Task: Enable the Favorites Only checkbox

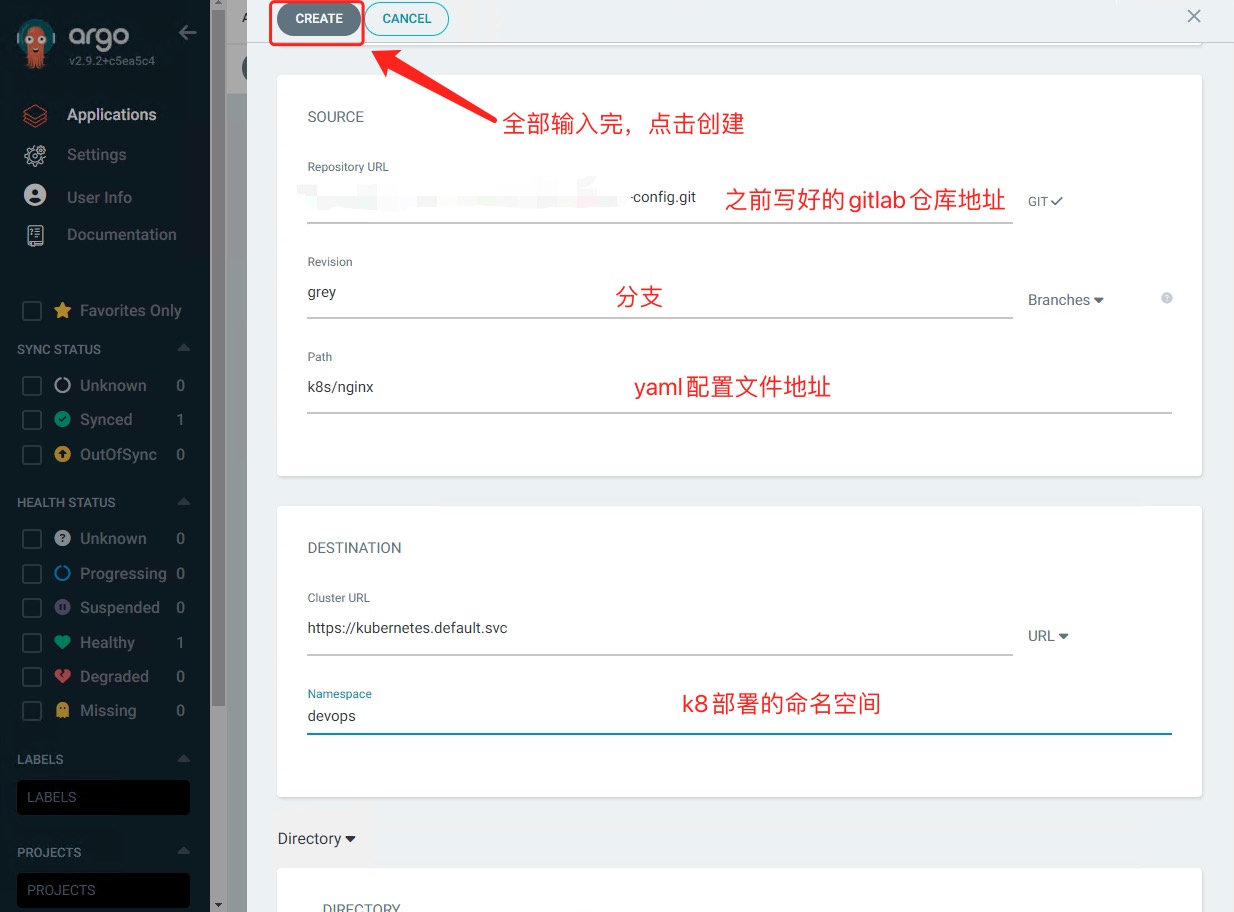Action: pos(32,311)
